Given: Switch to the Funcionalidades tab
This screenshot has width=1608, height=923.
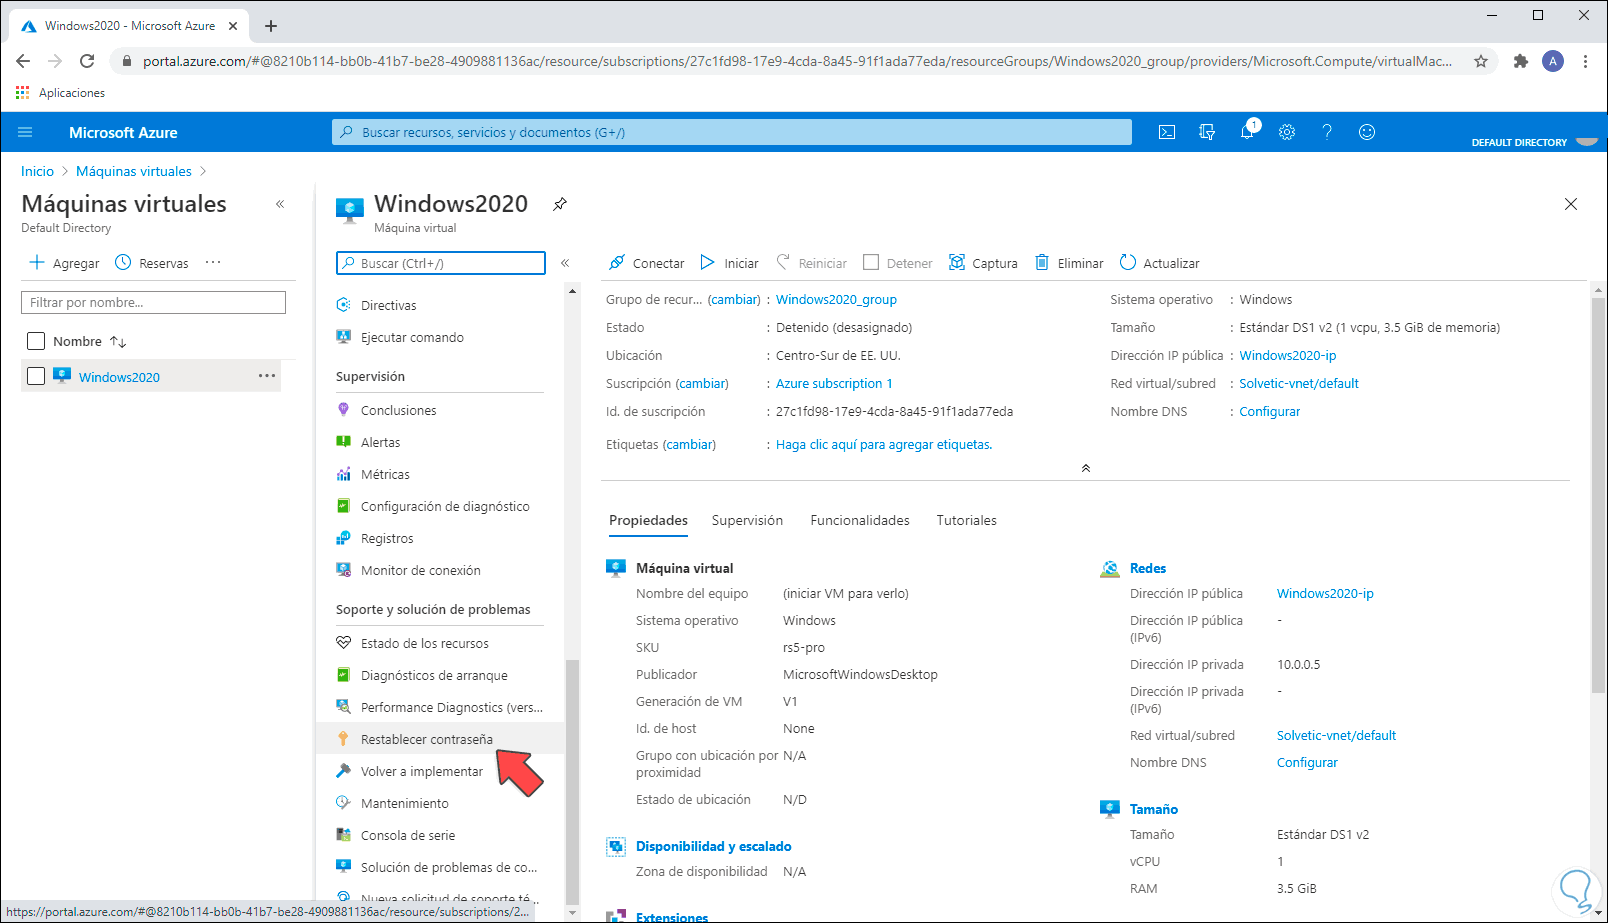Looking at the screenshot, I should [860, 520].
